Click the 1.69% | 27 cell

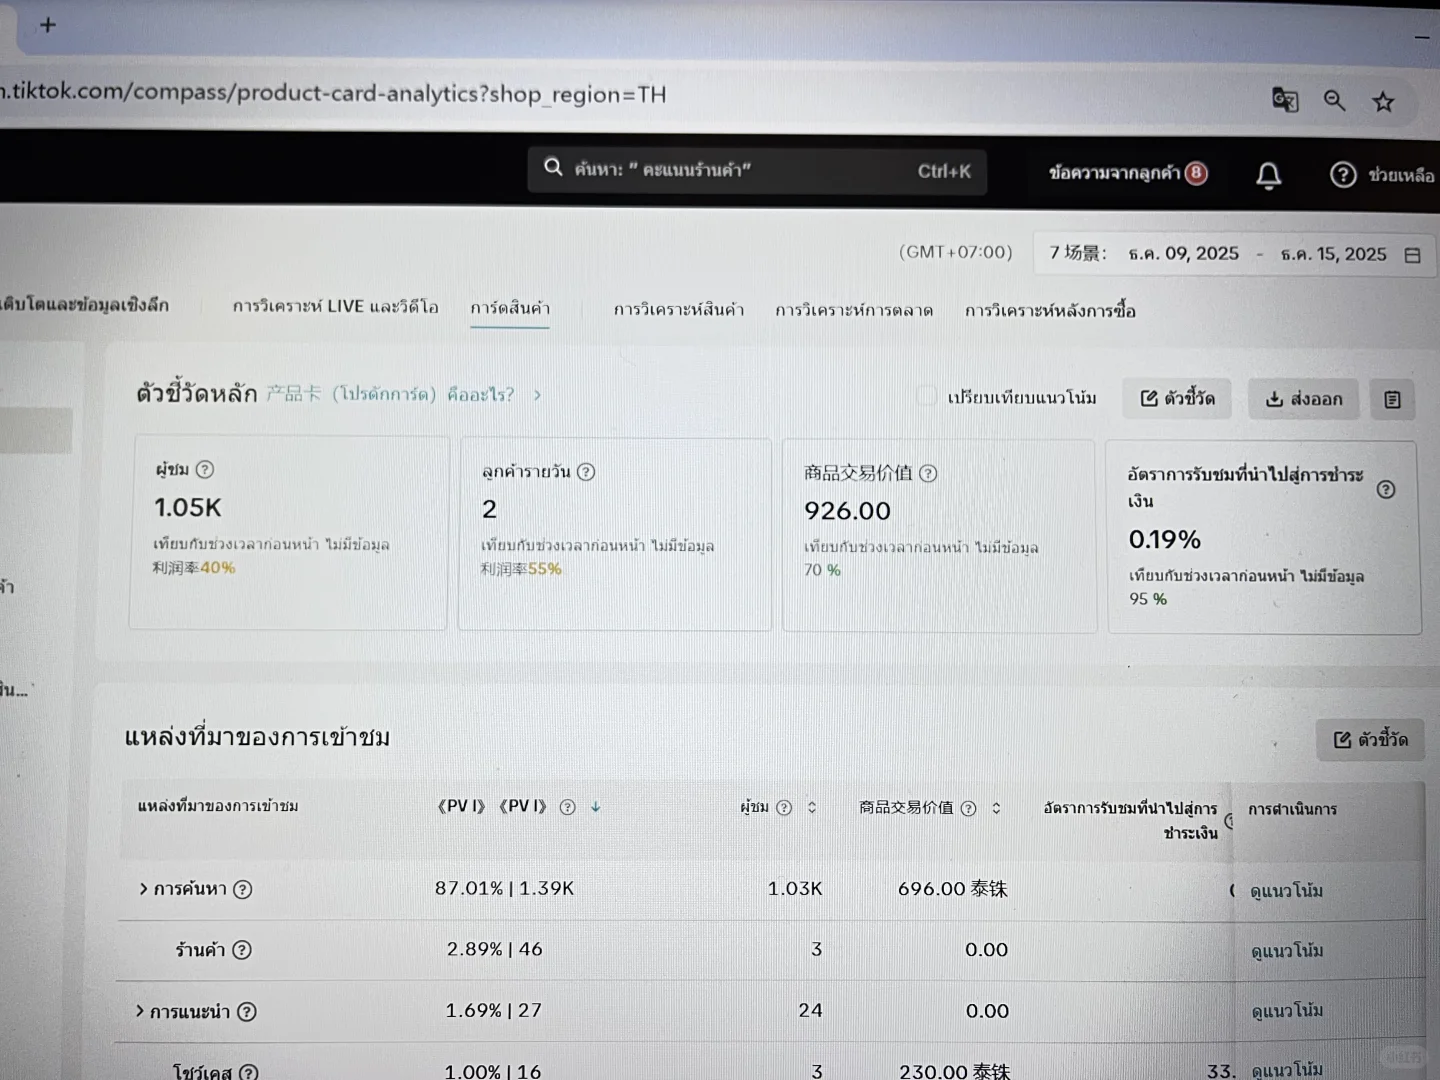point(494,1011)
